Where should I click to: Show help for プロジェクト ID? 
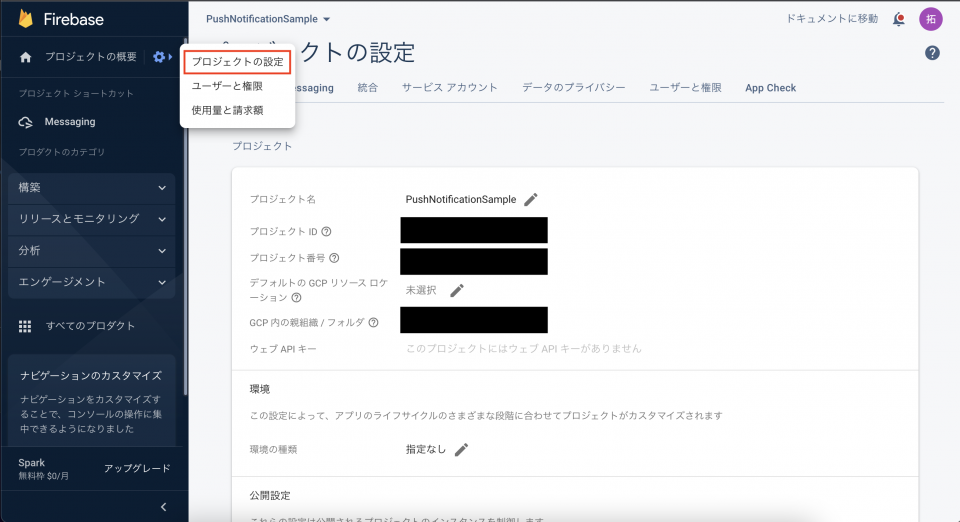coord(326,231)
